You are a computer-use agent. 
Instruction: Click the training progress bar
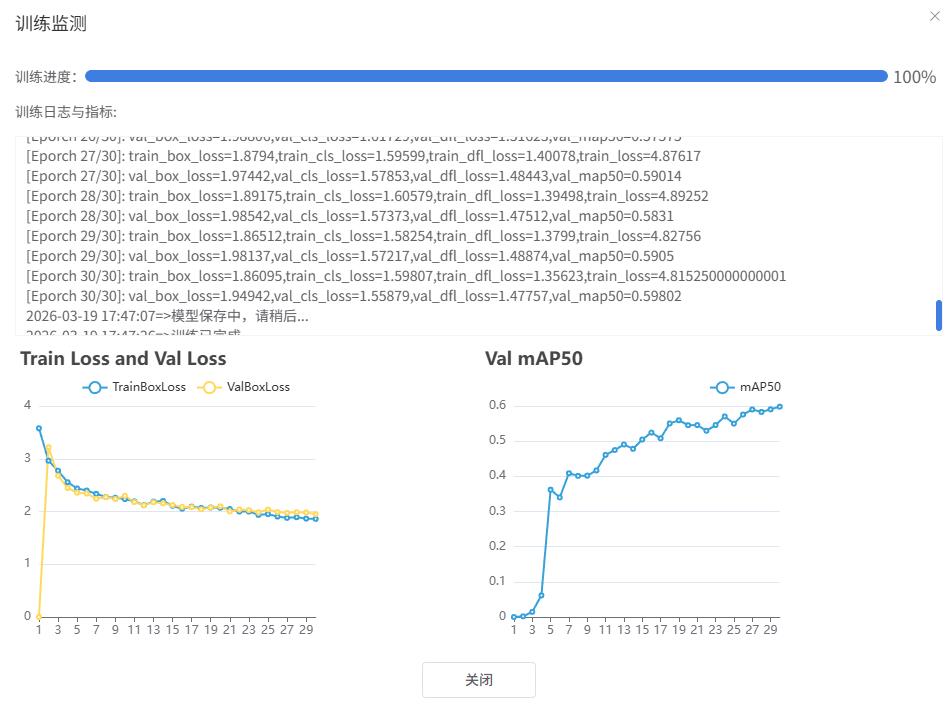coord(486,76)
